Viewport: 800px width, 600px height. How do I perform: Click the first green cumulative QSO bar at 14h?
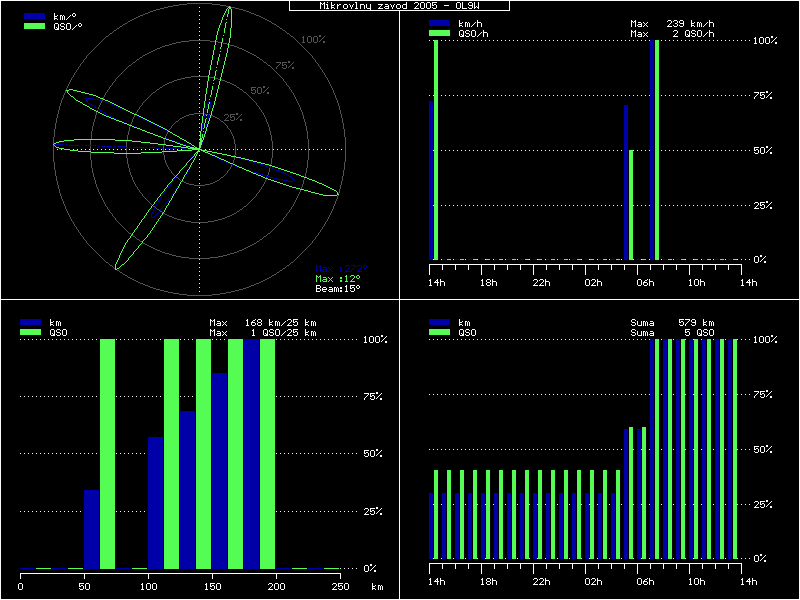[x=436, y=514]
